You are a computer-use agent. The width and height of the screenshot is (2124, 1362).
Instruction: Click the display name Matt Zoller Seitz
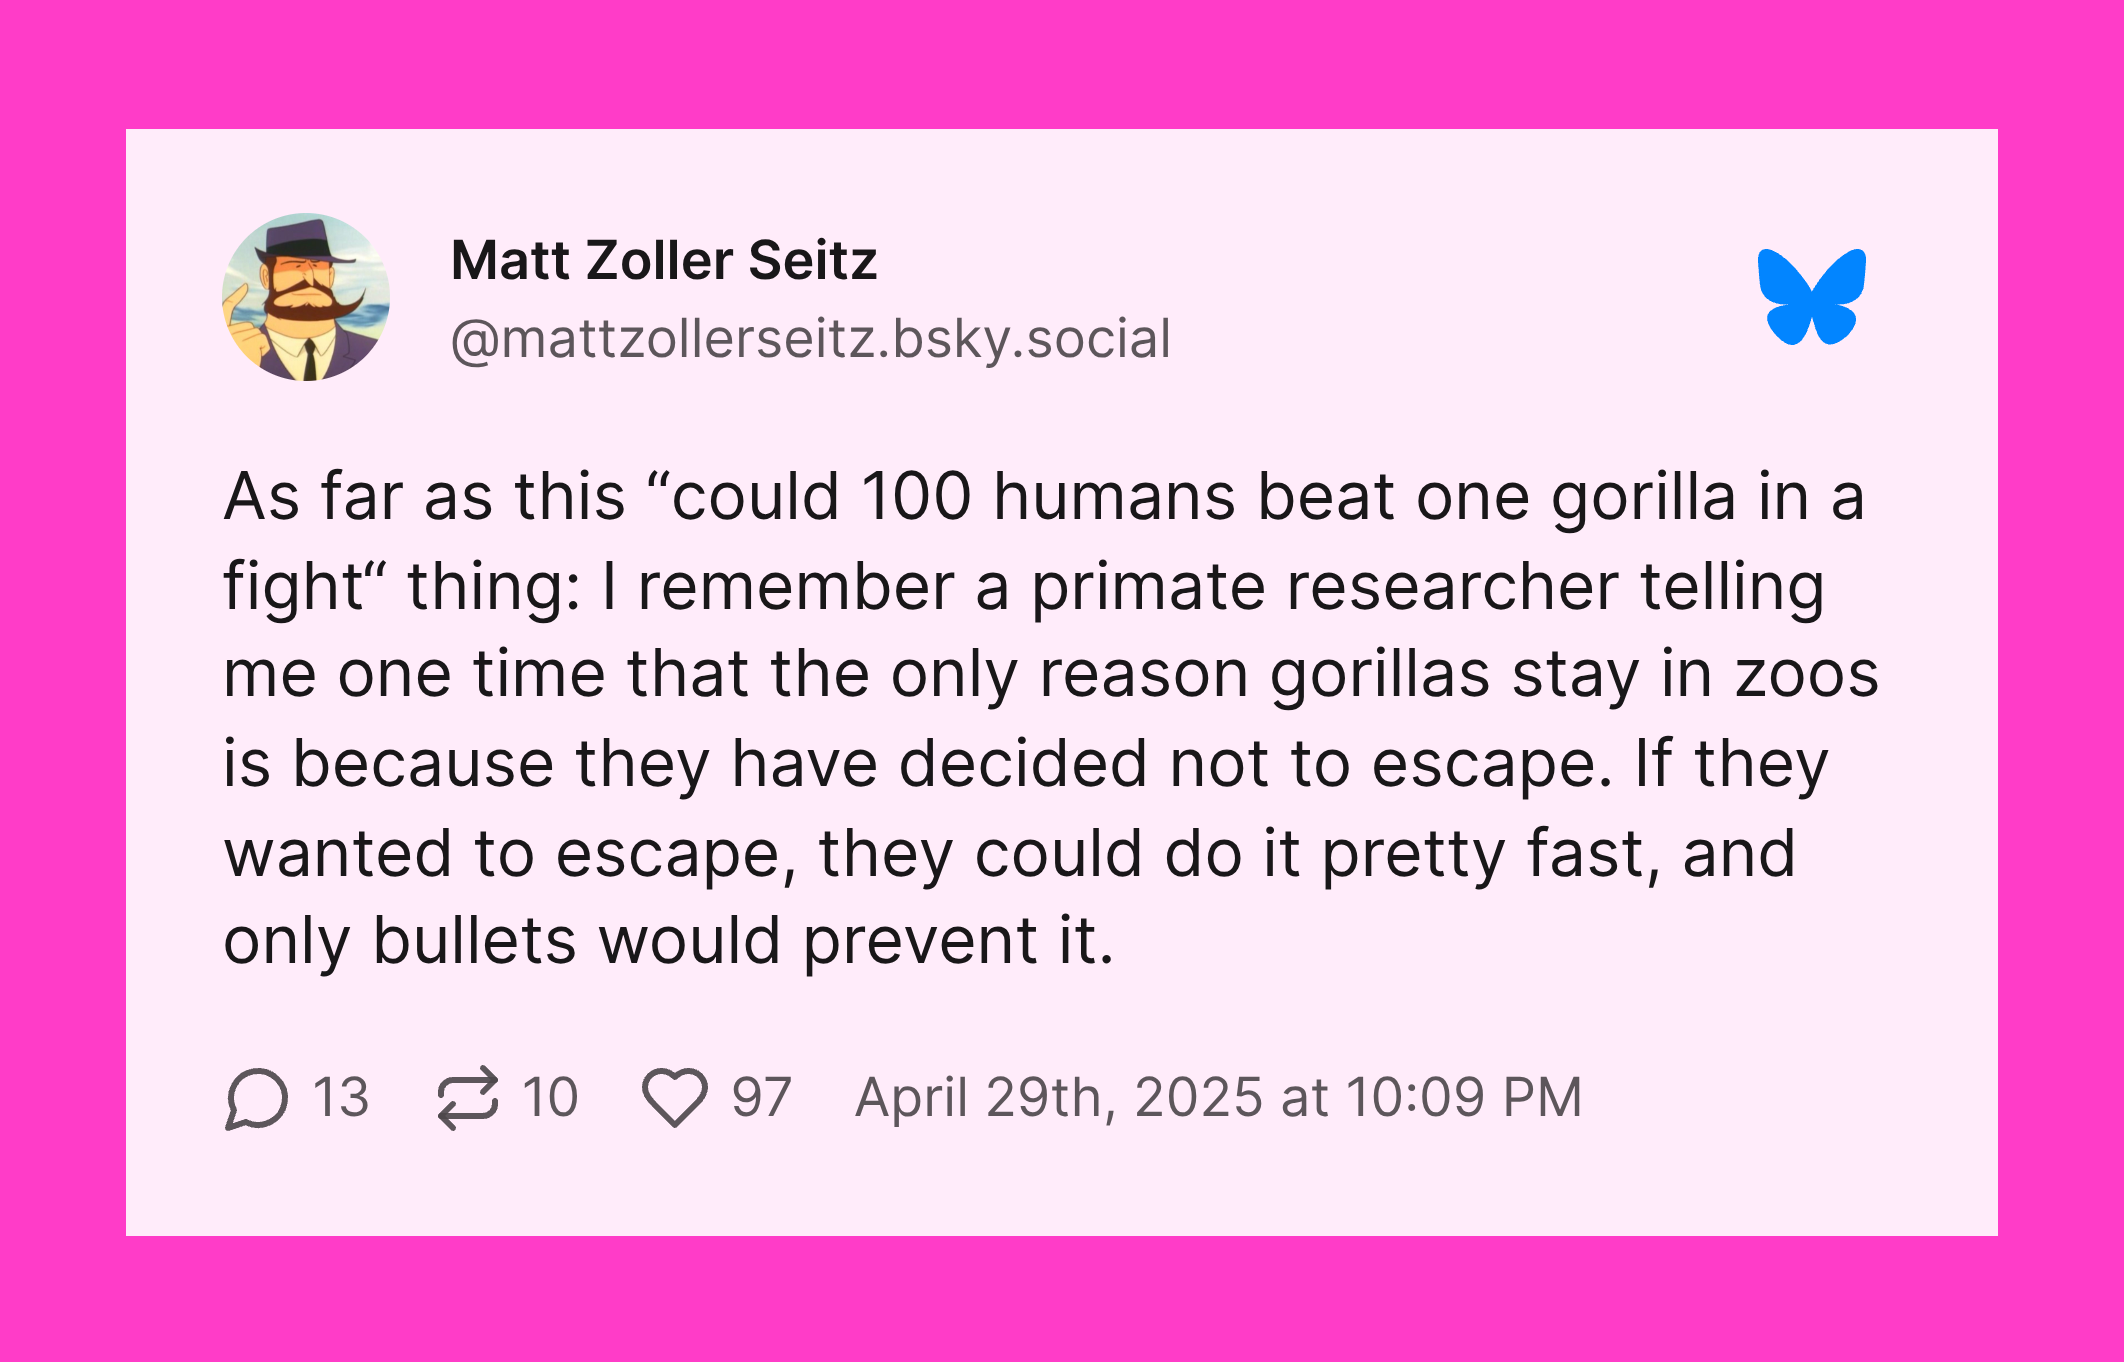[x=664, y=261]
